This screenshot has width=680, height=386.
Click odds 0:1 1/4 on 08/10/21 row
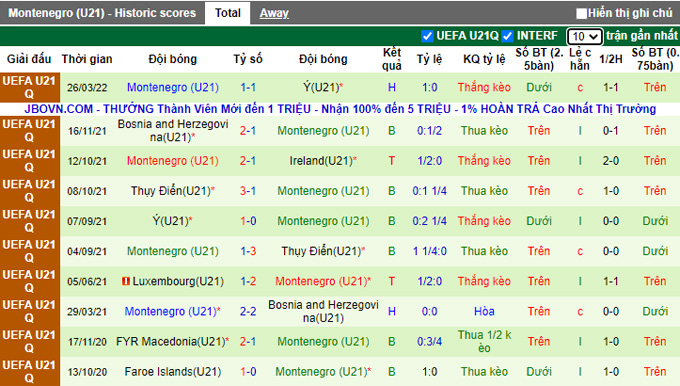click(429, 191)
